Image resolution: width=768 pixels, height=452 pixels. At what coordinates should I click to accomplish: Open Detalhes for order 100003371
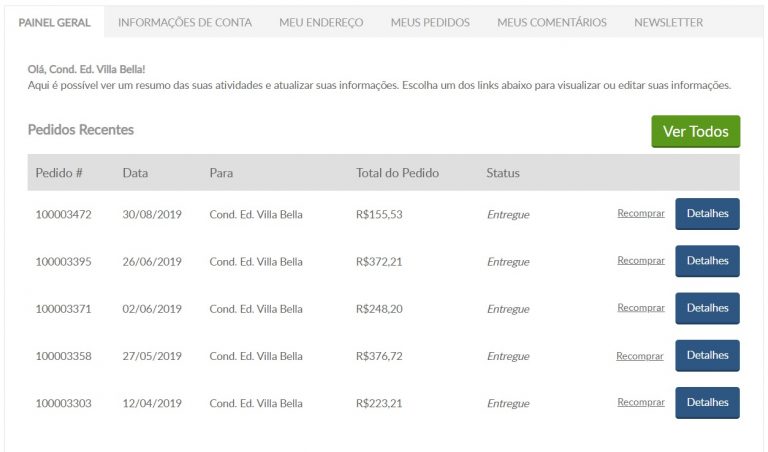[707, 308]
